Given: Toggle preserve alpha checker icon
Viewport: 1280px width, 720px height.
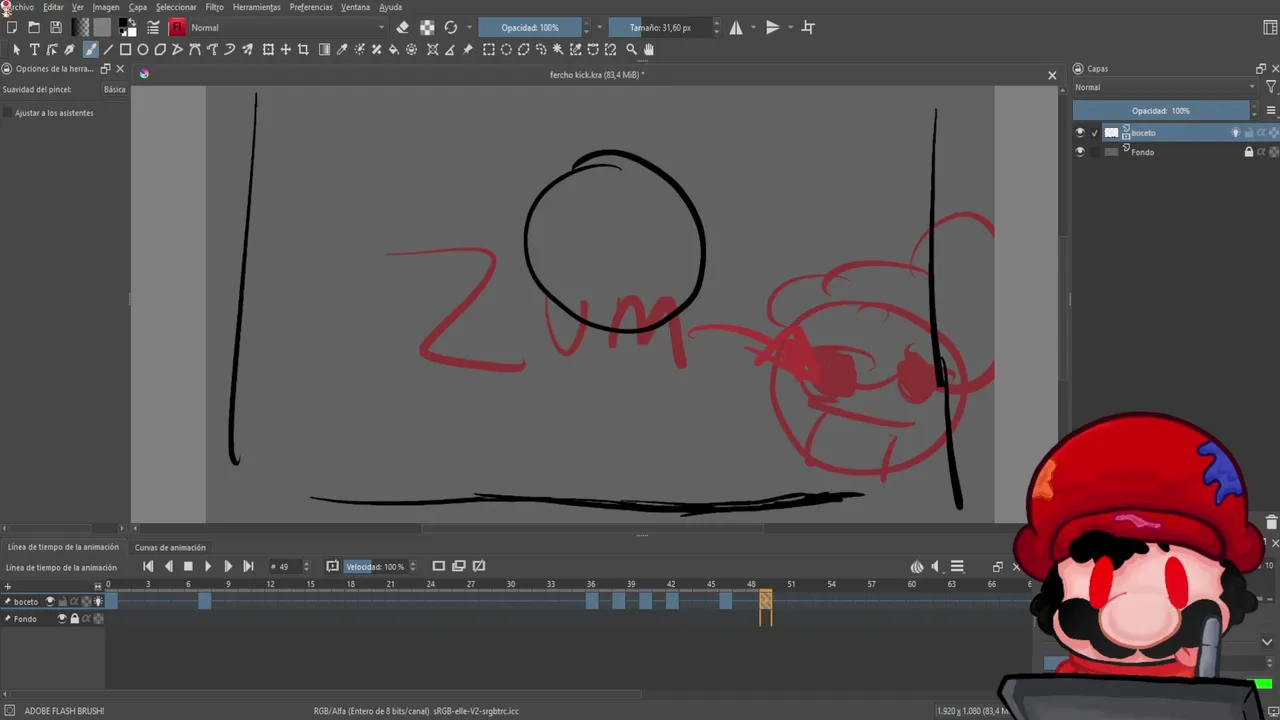Looking at the screenshot, I should coord(427,27).
